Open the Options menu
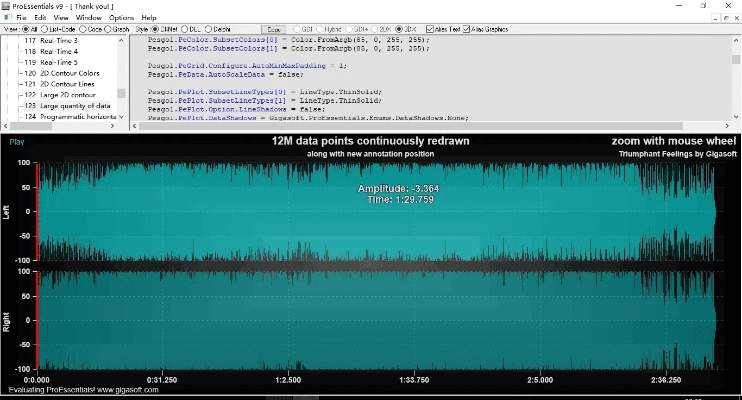The height and width of the screenshot is (400, 742). click(121, 18)
